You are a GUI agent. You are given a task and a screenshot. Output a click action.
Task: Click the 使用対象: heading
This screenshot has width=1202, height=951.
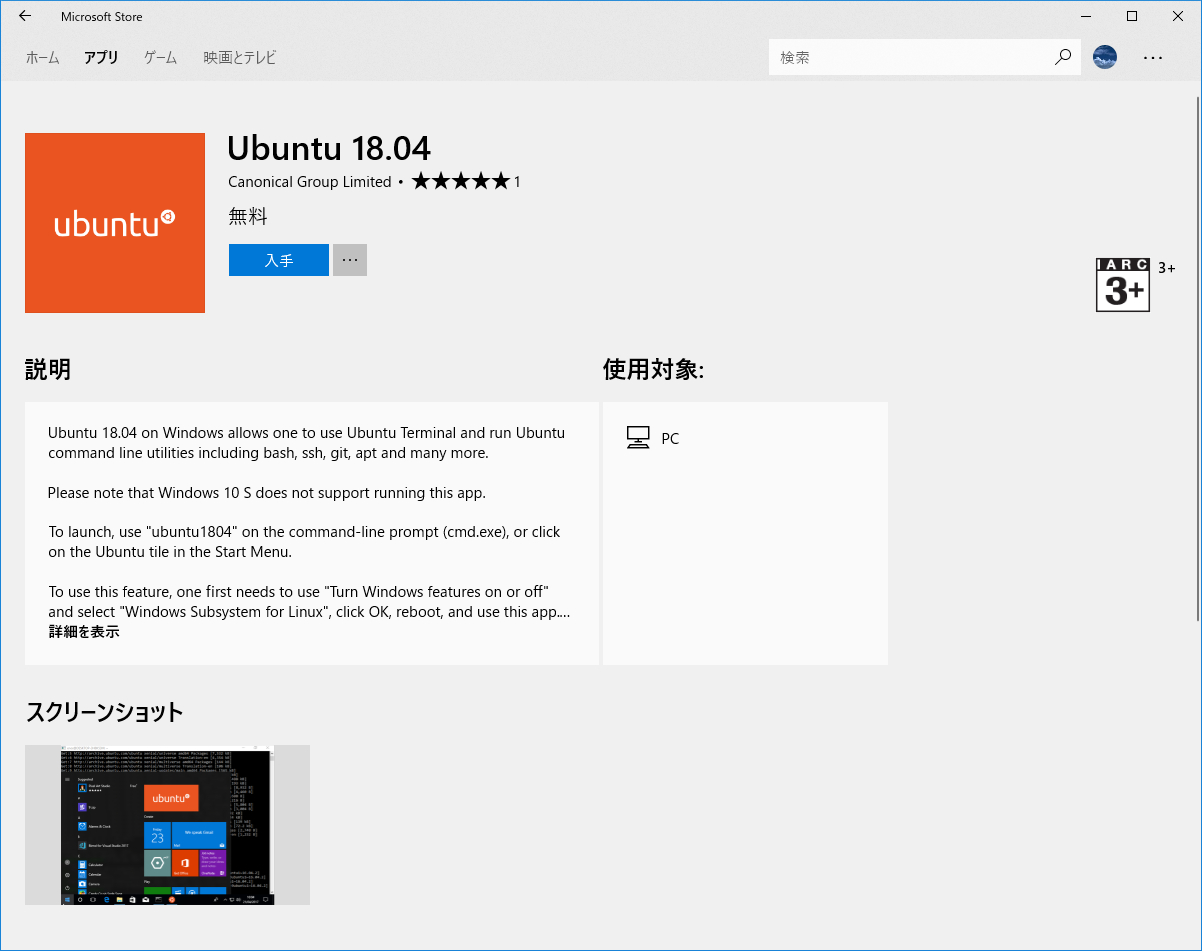pos(654,369)
